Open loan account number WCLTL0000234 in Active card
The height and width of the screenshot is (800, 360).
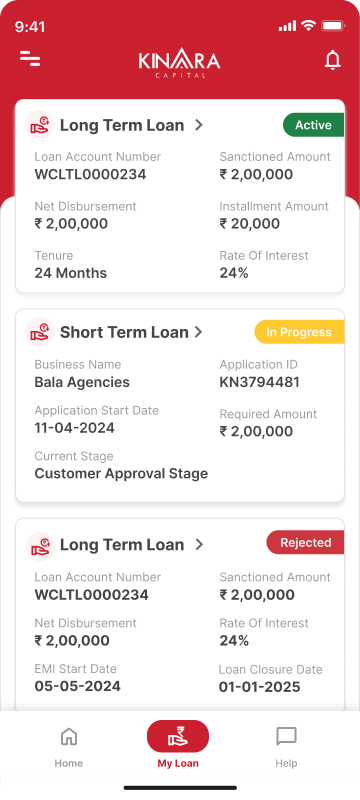click(x=90, y=174)
